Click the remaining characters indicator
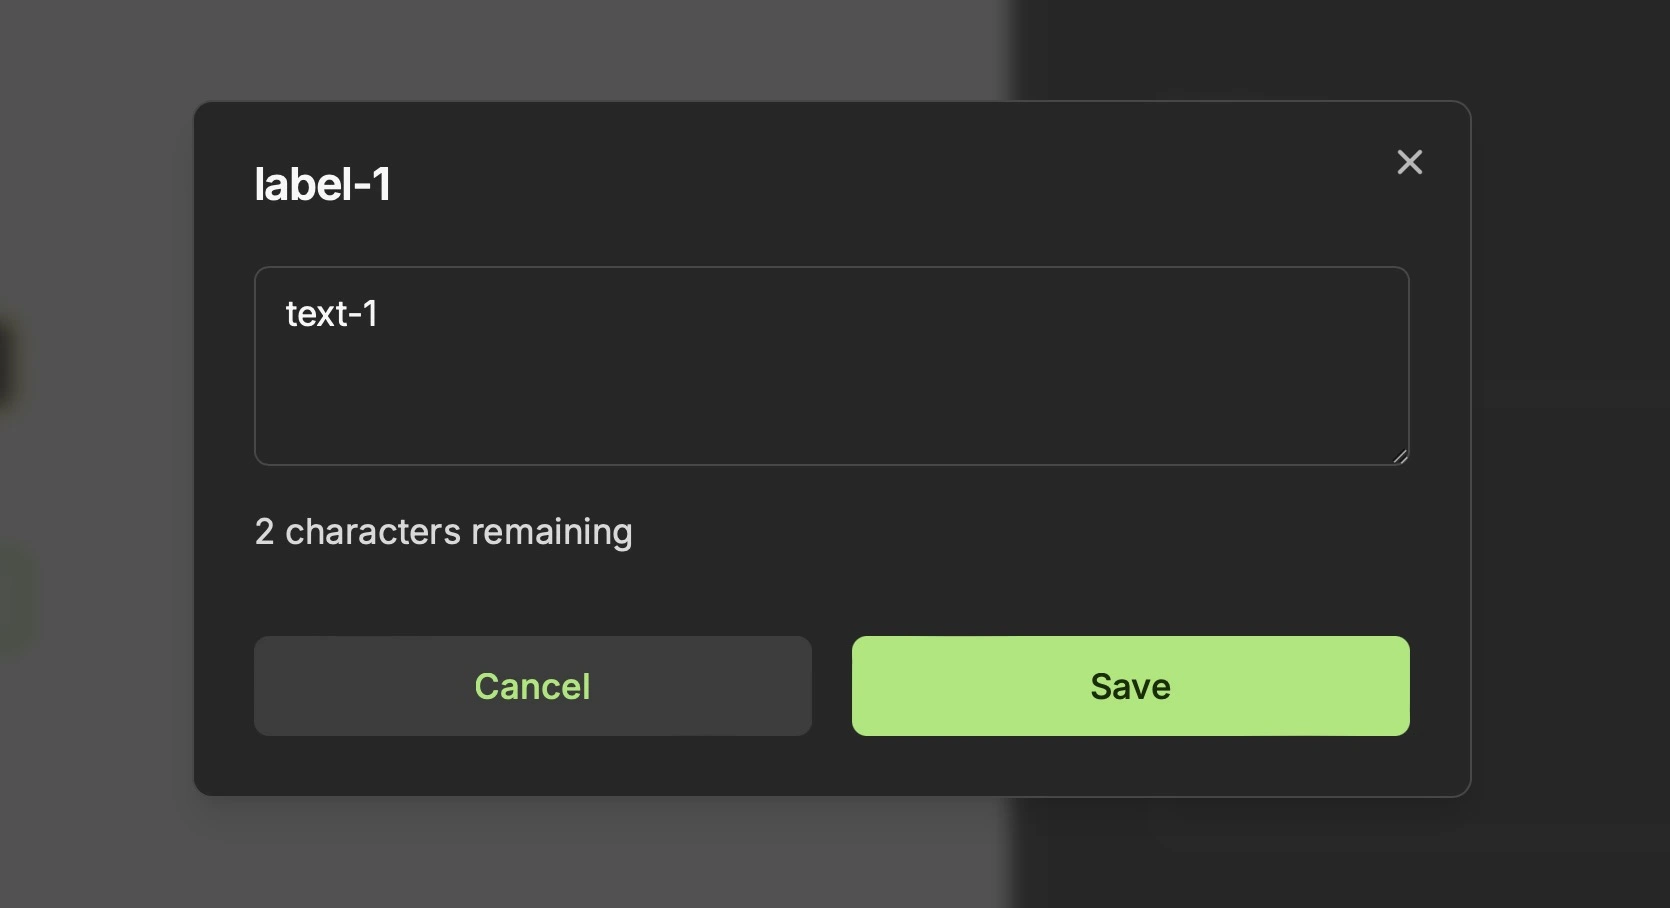 (x=443, y=532)
